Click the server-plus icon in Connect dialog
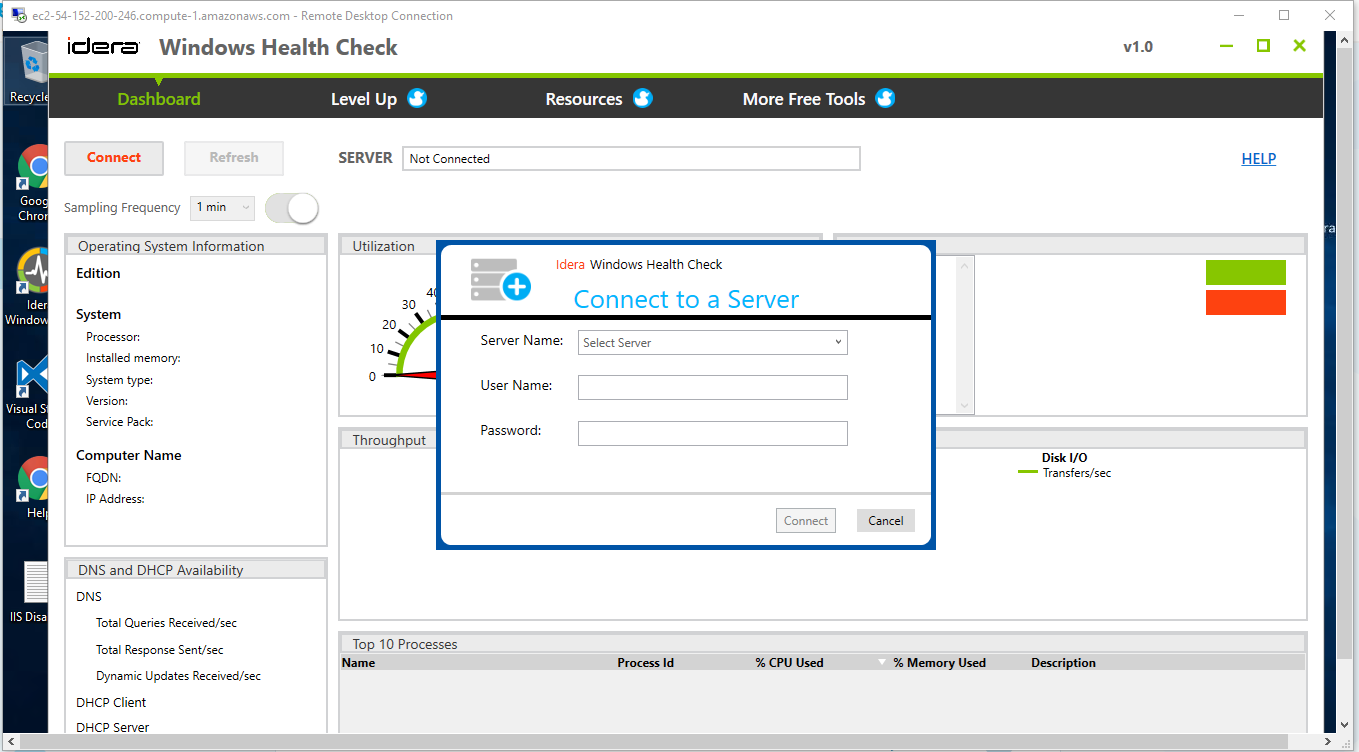 pyautogui.click(x=500, y=280)
